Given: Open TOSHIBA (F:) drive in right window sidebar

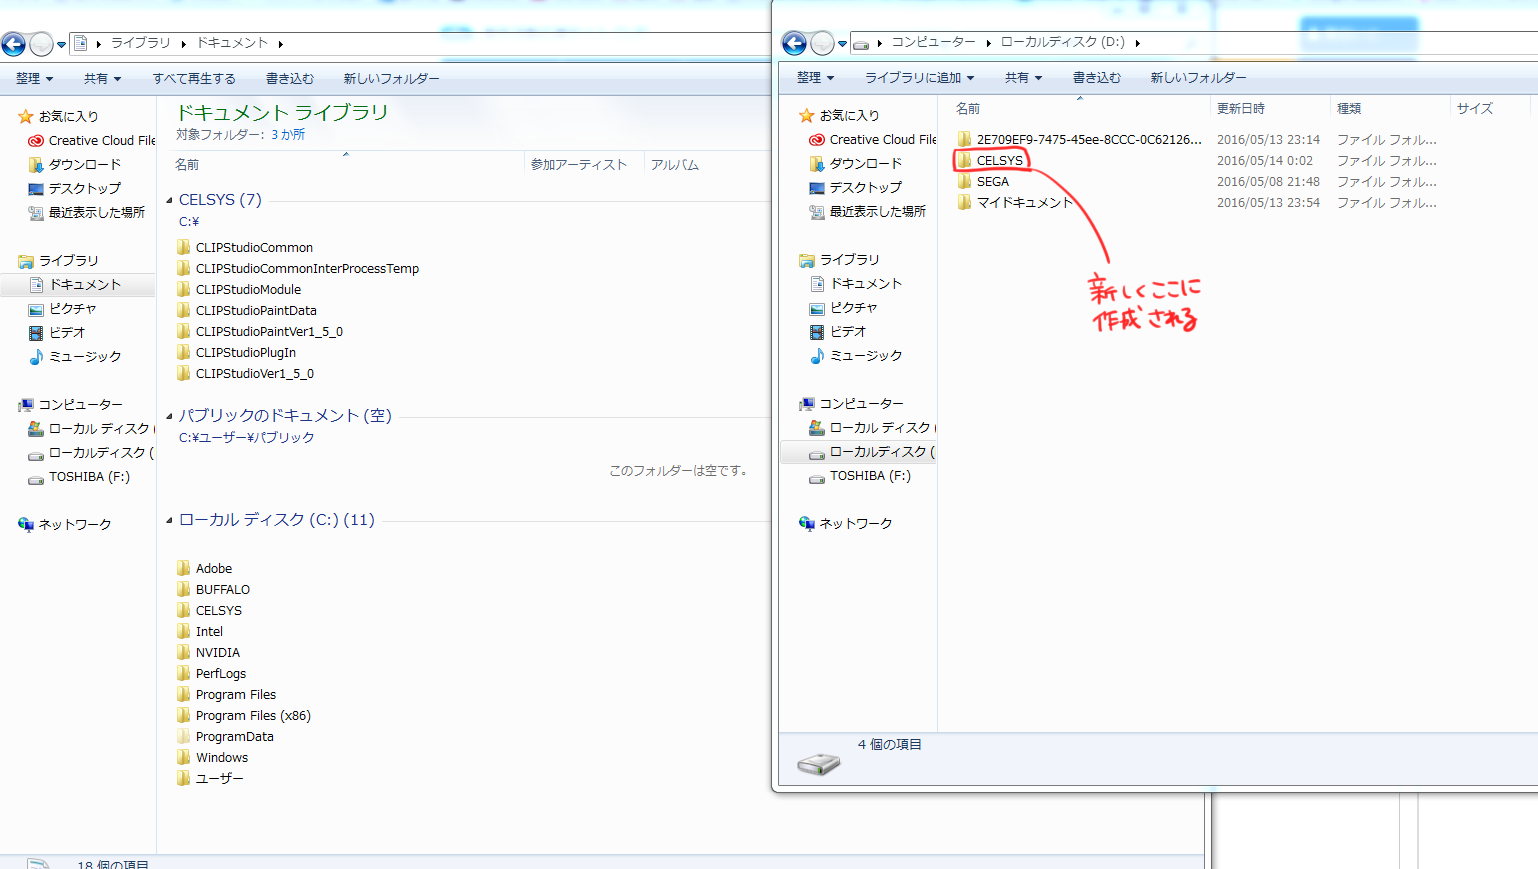Looking at the screenshot, I should [860, 476].
